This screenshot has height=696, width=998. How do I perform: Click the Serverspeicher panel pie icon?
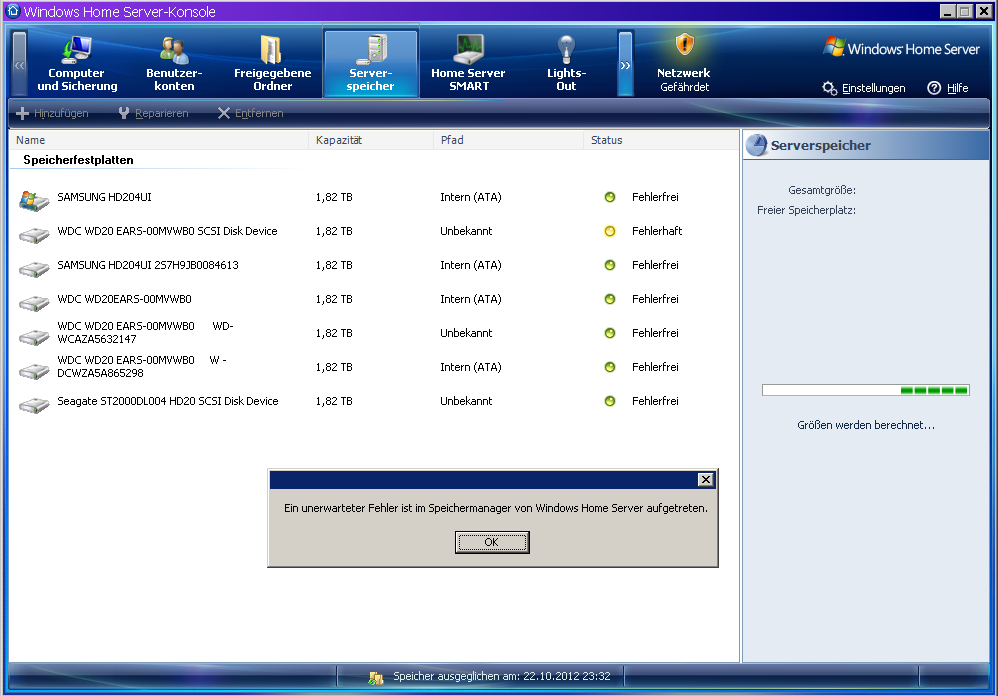(x=757, y=145)
